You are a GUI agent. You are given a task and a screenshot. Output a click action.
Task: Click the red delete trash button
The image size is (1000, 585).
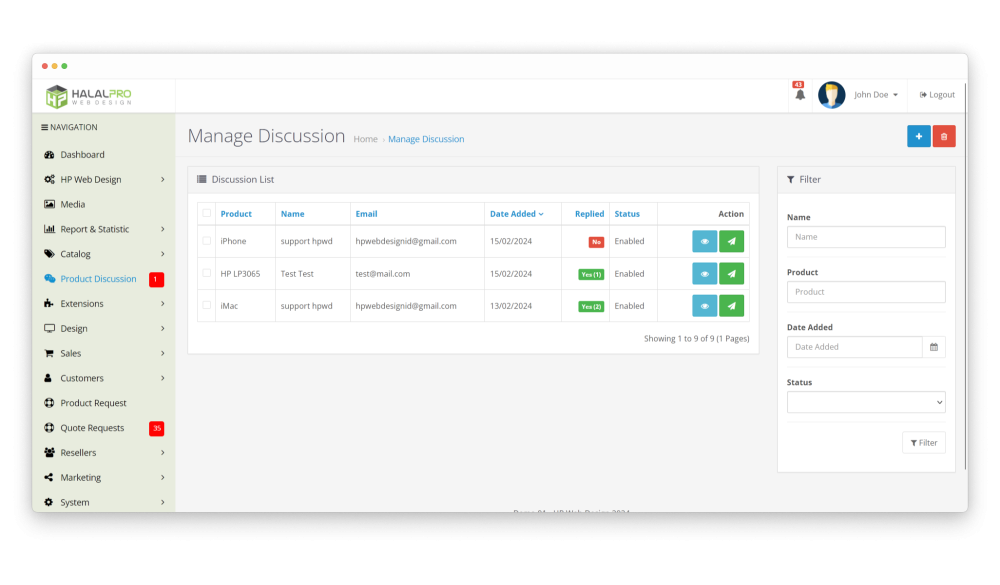coord(944,136)
